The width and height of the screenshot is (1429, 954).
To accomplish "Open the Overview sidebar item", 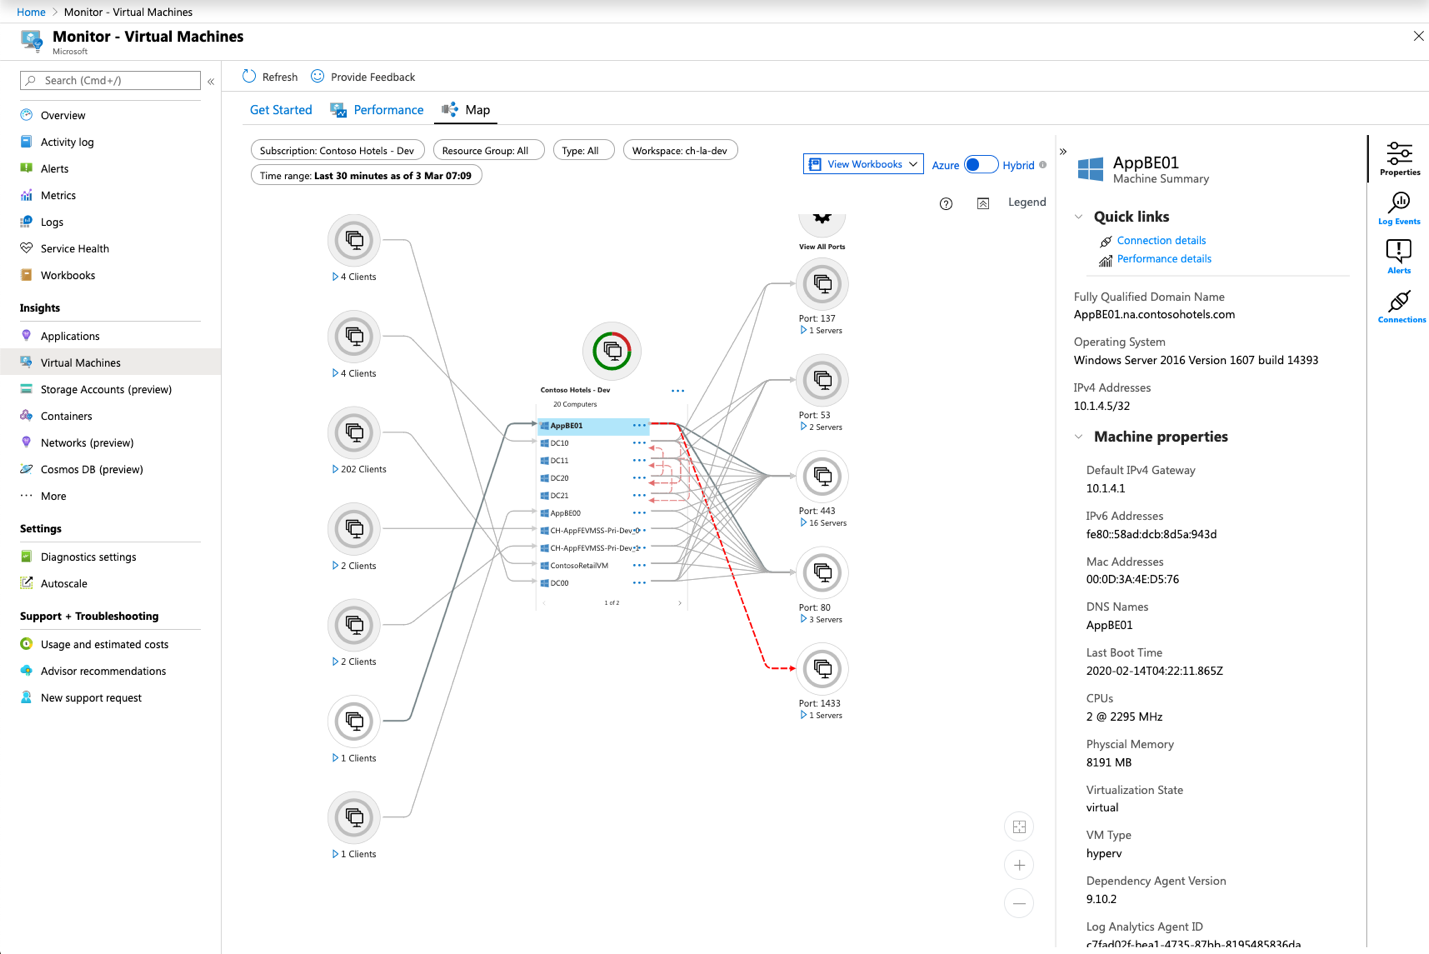I will (x=62, y=115).
